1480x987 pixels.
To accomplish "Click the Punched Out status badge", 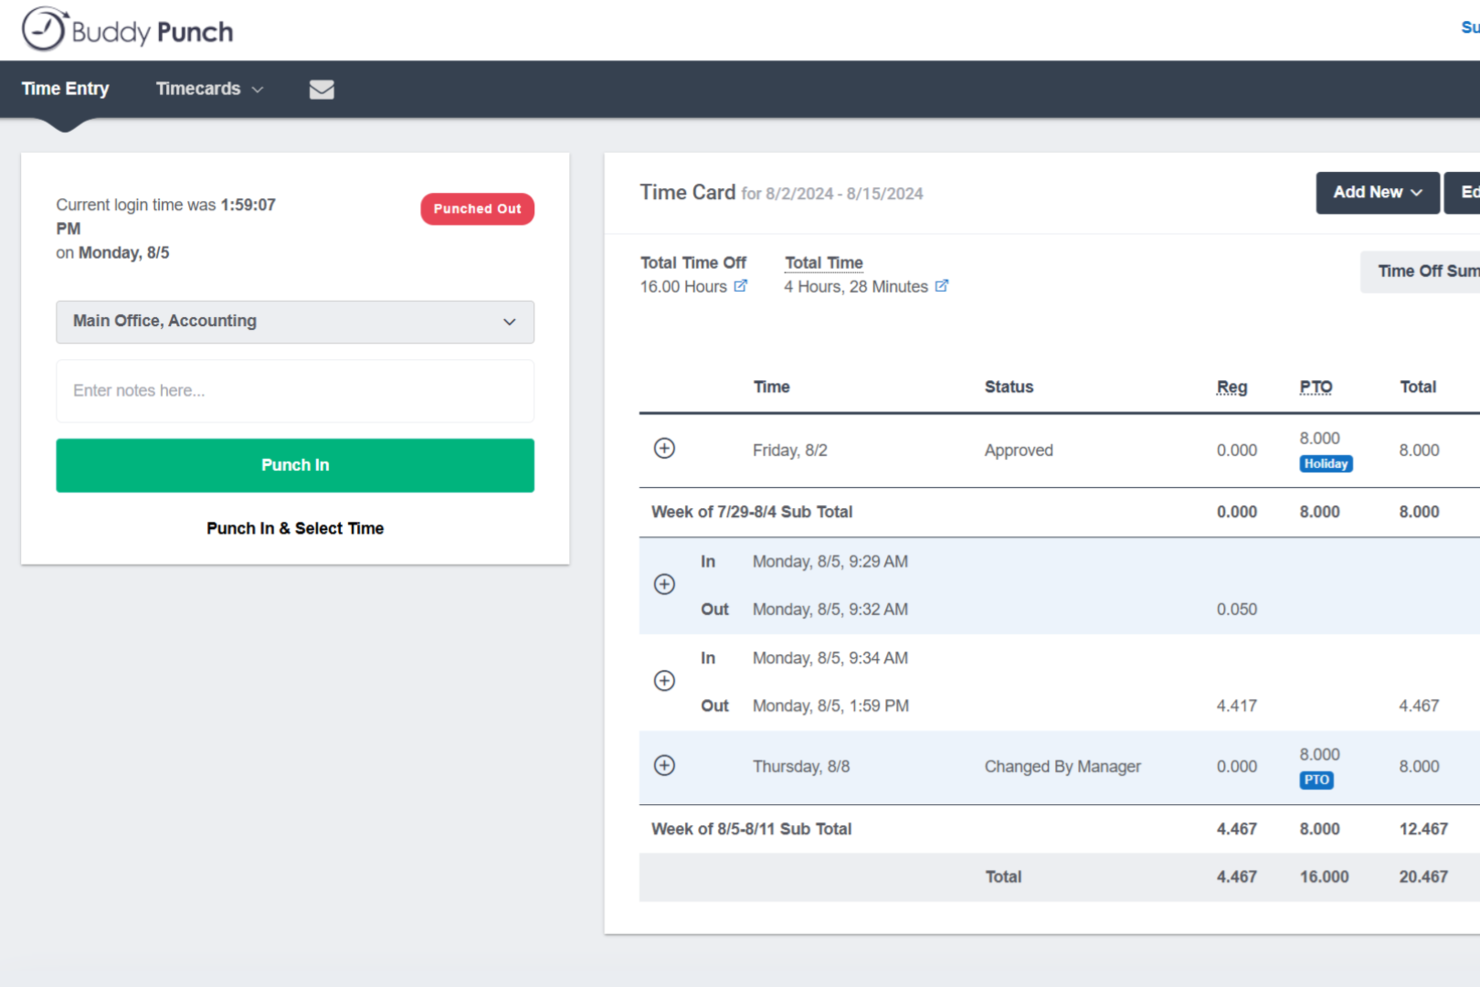I will (477, 209).
